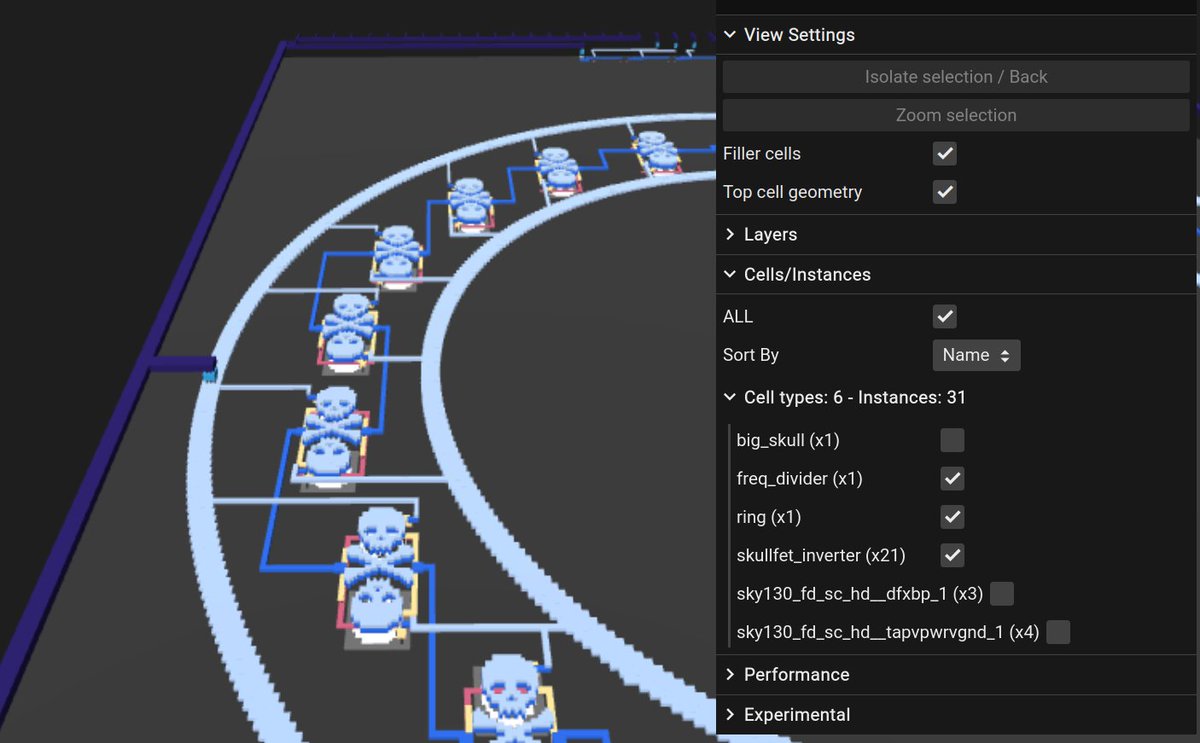Click the Zoom selection button

click(x=956, y=115)
